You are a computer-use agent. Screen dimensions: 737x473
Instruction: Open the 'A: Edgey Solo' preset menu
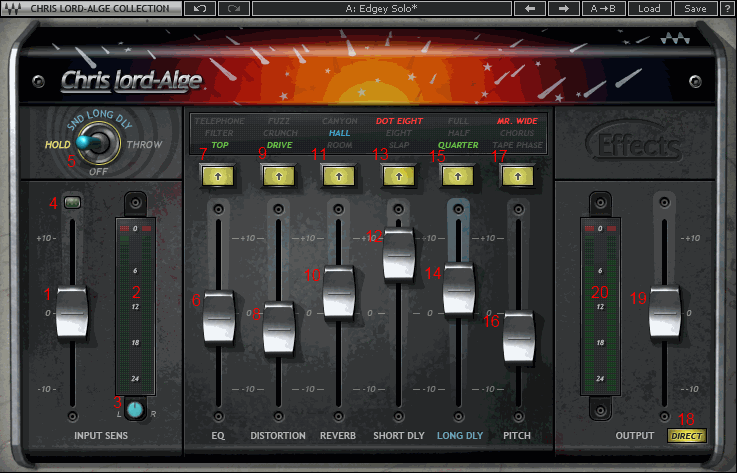pyautogui.click(x=381, y=8)
